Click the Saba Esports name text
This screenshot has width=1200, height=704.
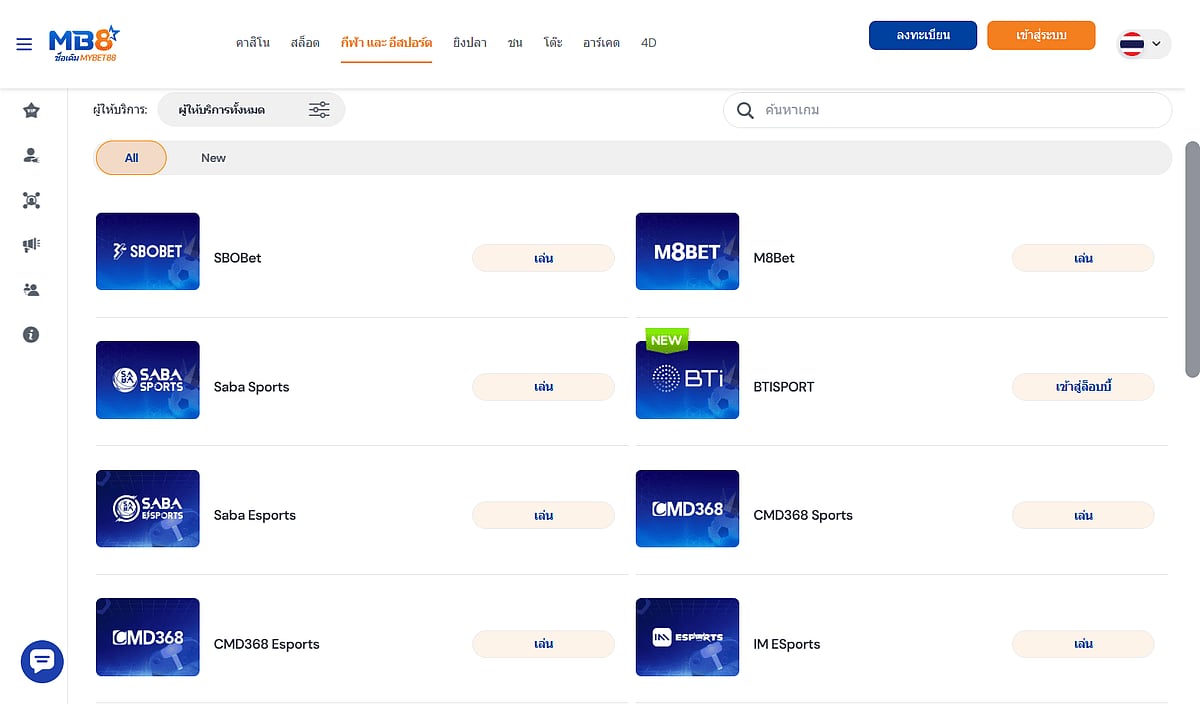pos(255,516)
